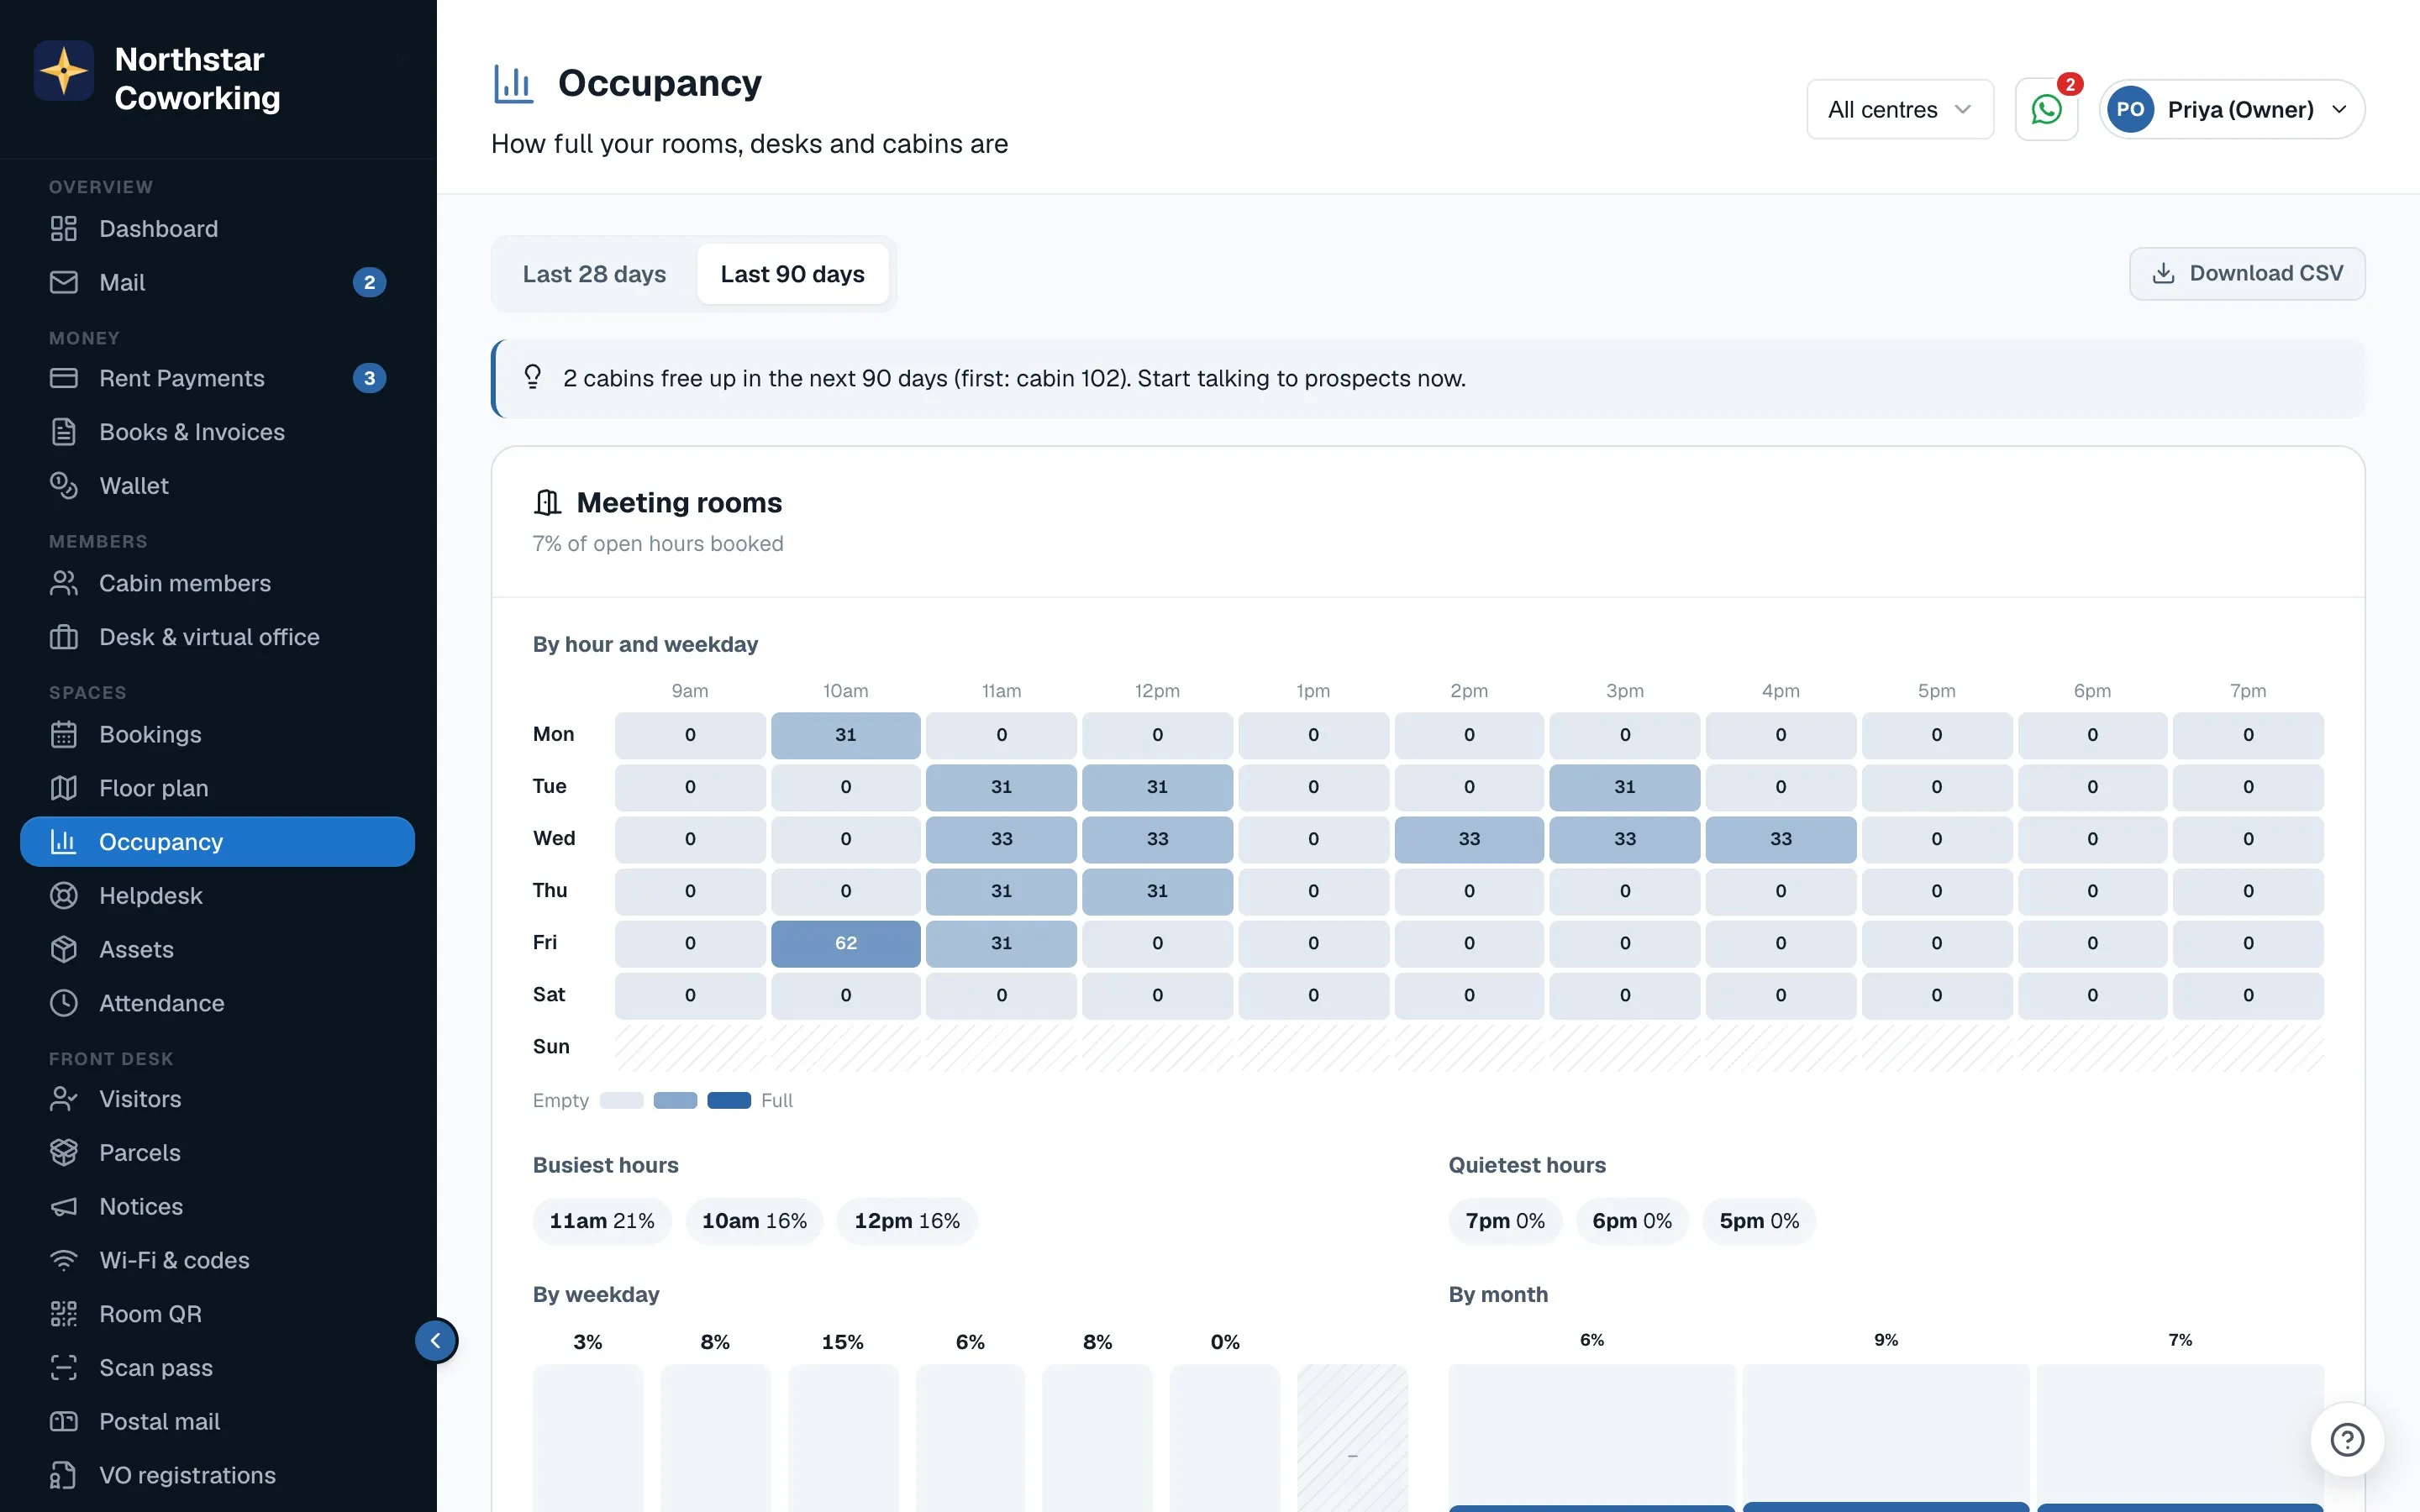2420x1512 pixels.
Task: Open Scan pass
Action: (217, 1368)
